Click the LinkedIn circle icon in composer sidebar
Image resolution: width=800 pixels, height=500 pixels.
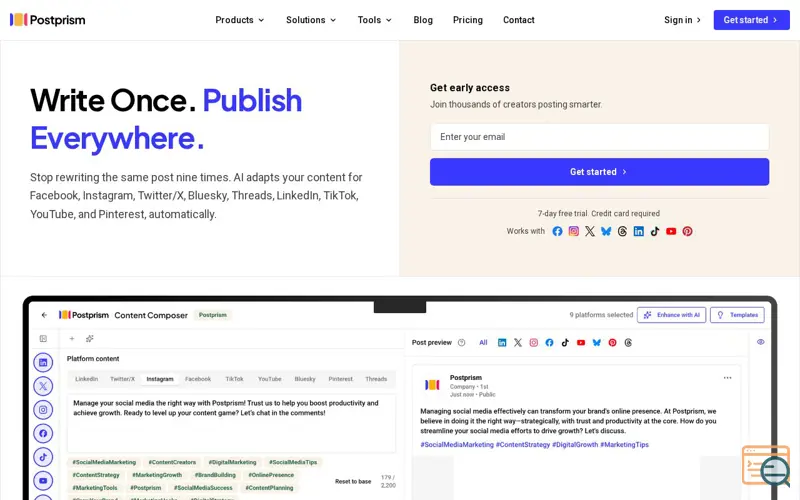click(x=43, y=363)
